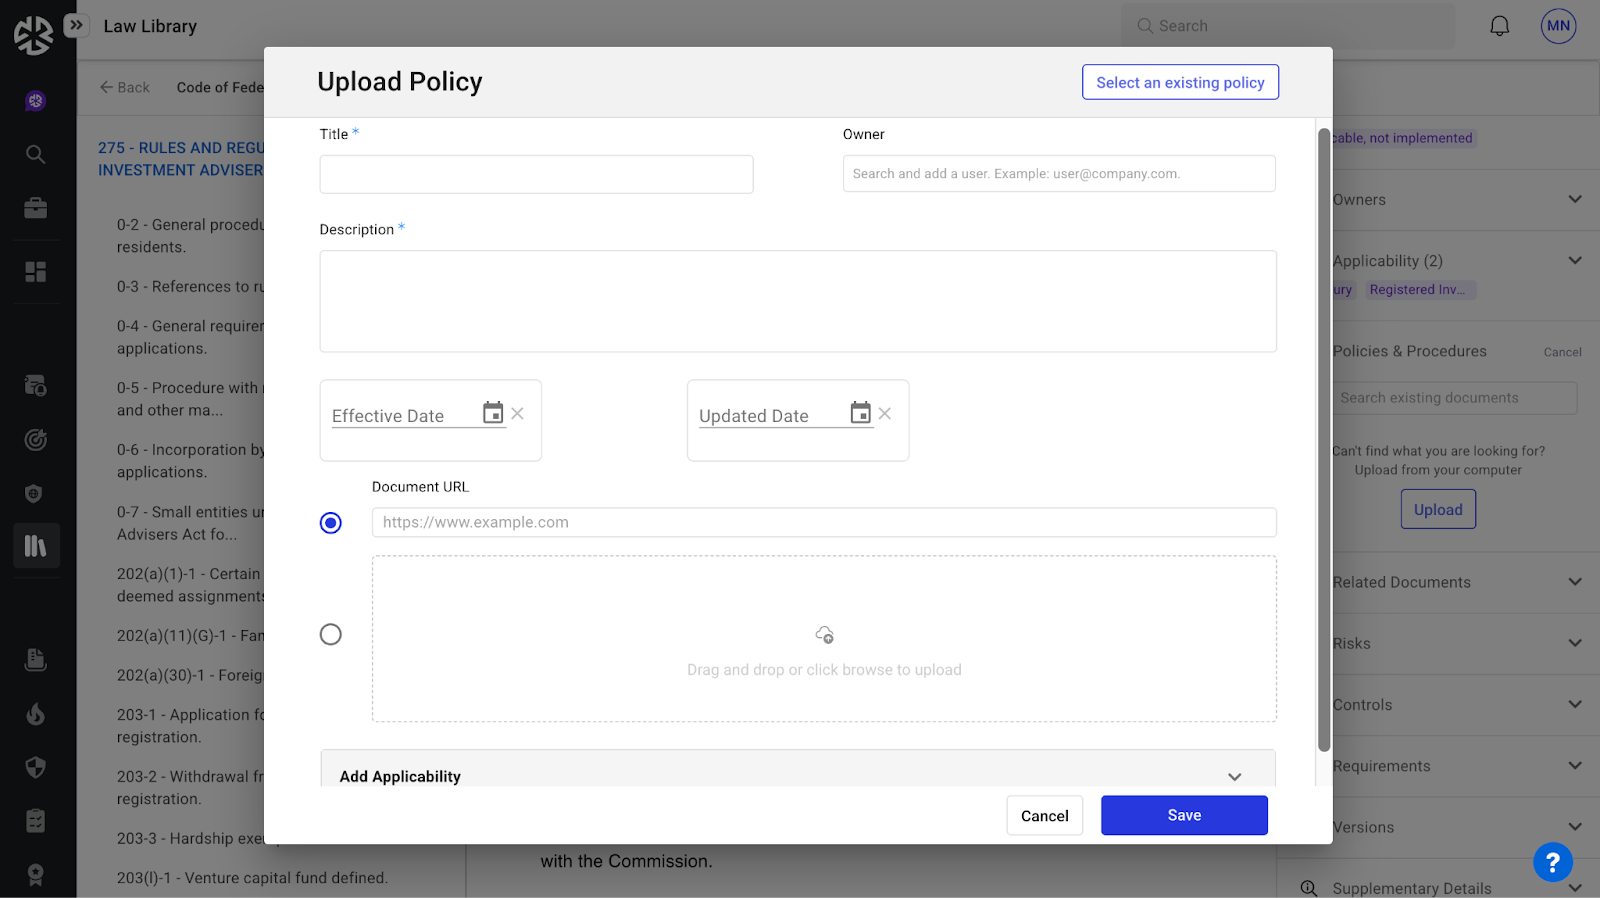
Task: Expand the Controls section chevron
Action: point(1574,704)
